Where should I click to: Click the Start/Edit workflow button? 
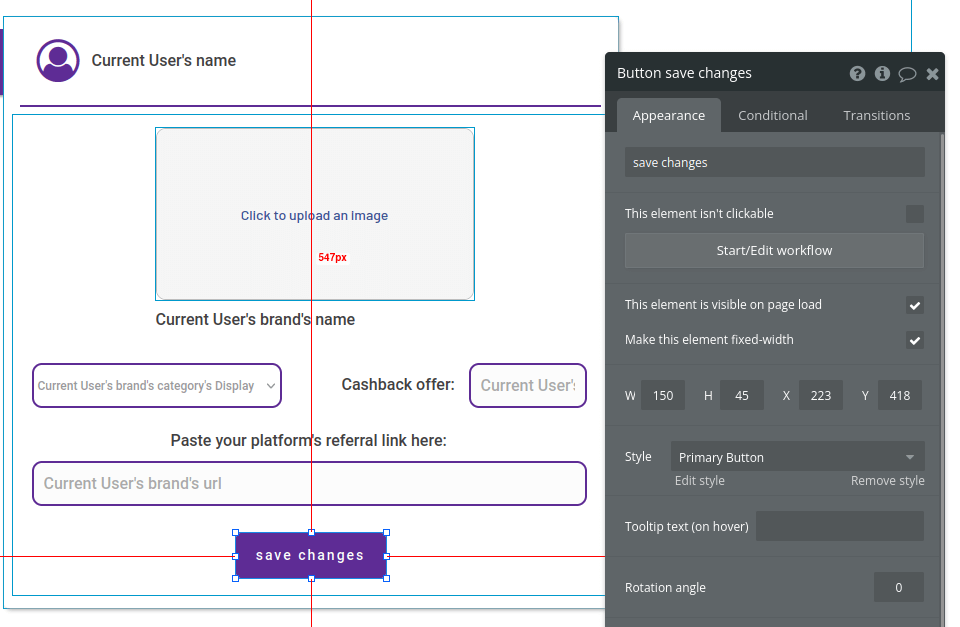tap(774, 250)
